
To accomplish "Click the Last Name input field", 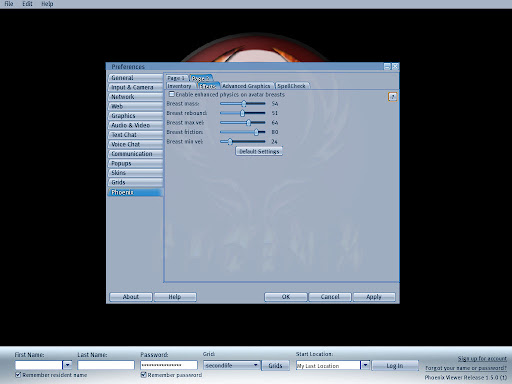I will tap(106, 365).
